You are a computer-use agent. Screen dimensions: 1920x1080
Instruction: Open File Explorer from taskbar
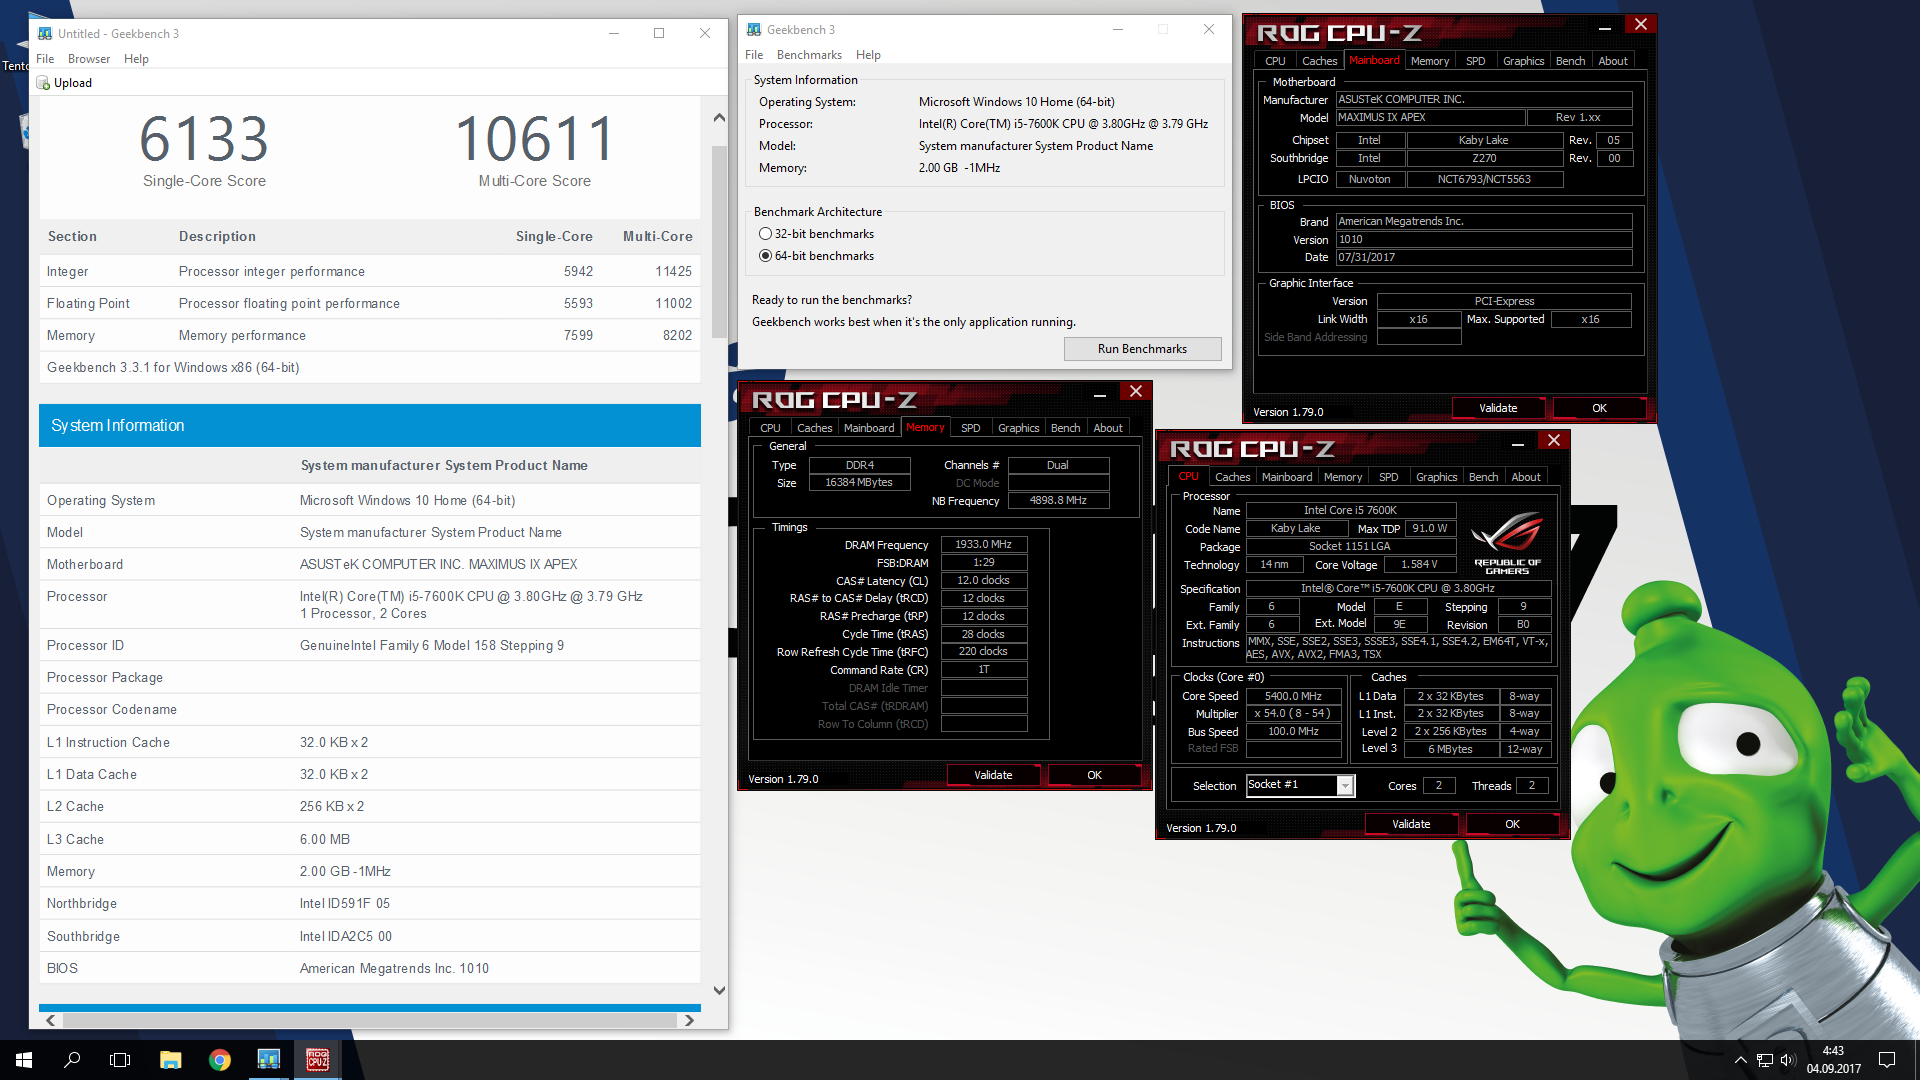click(170, 1060)
